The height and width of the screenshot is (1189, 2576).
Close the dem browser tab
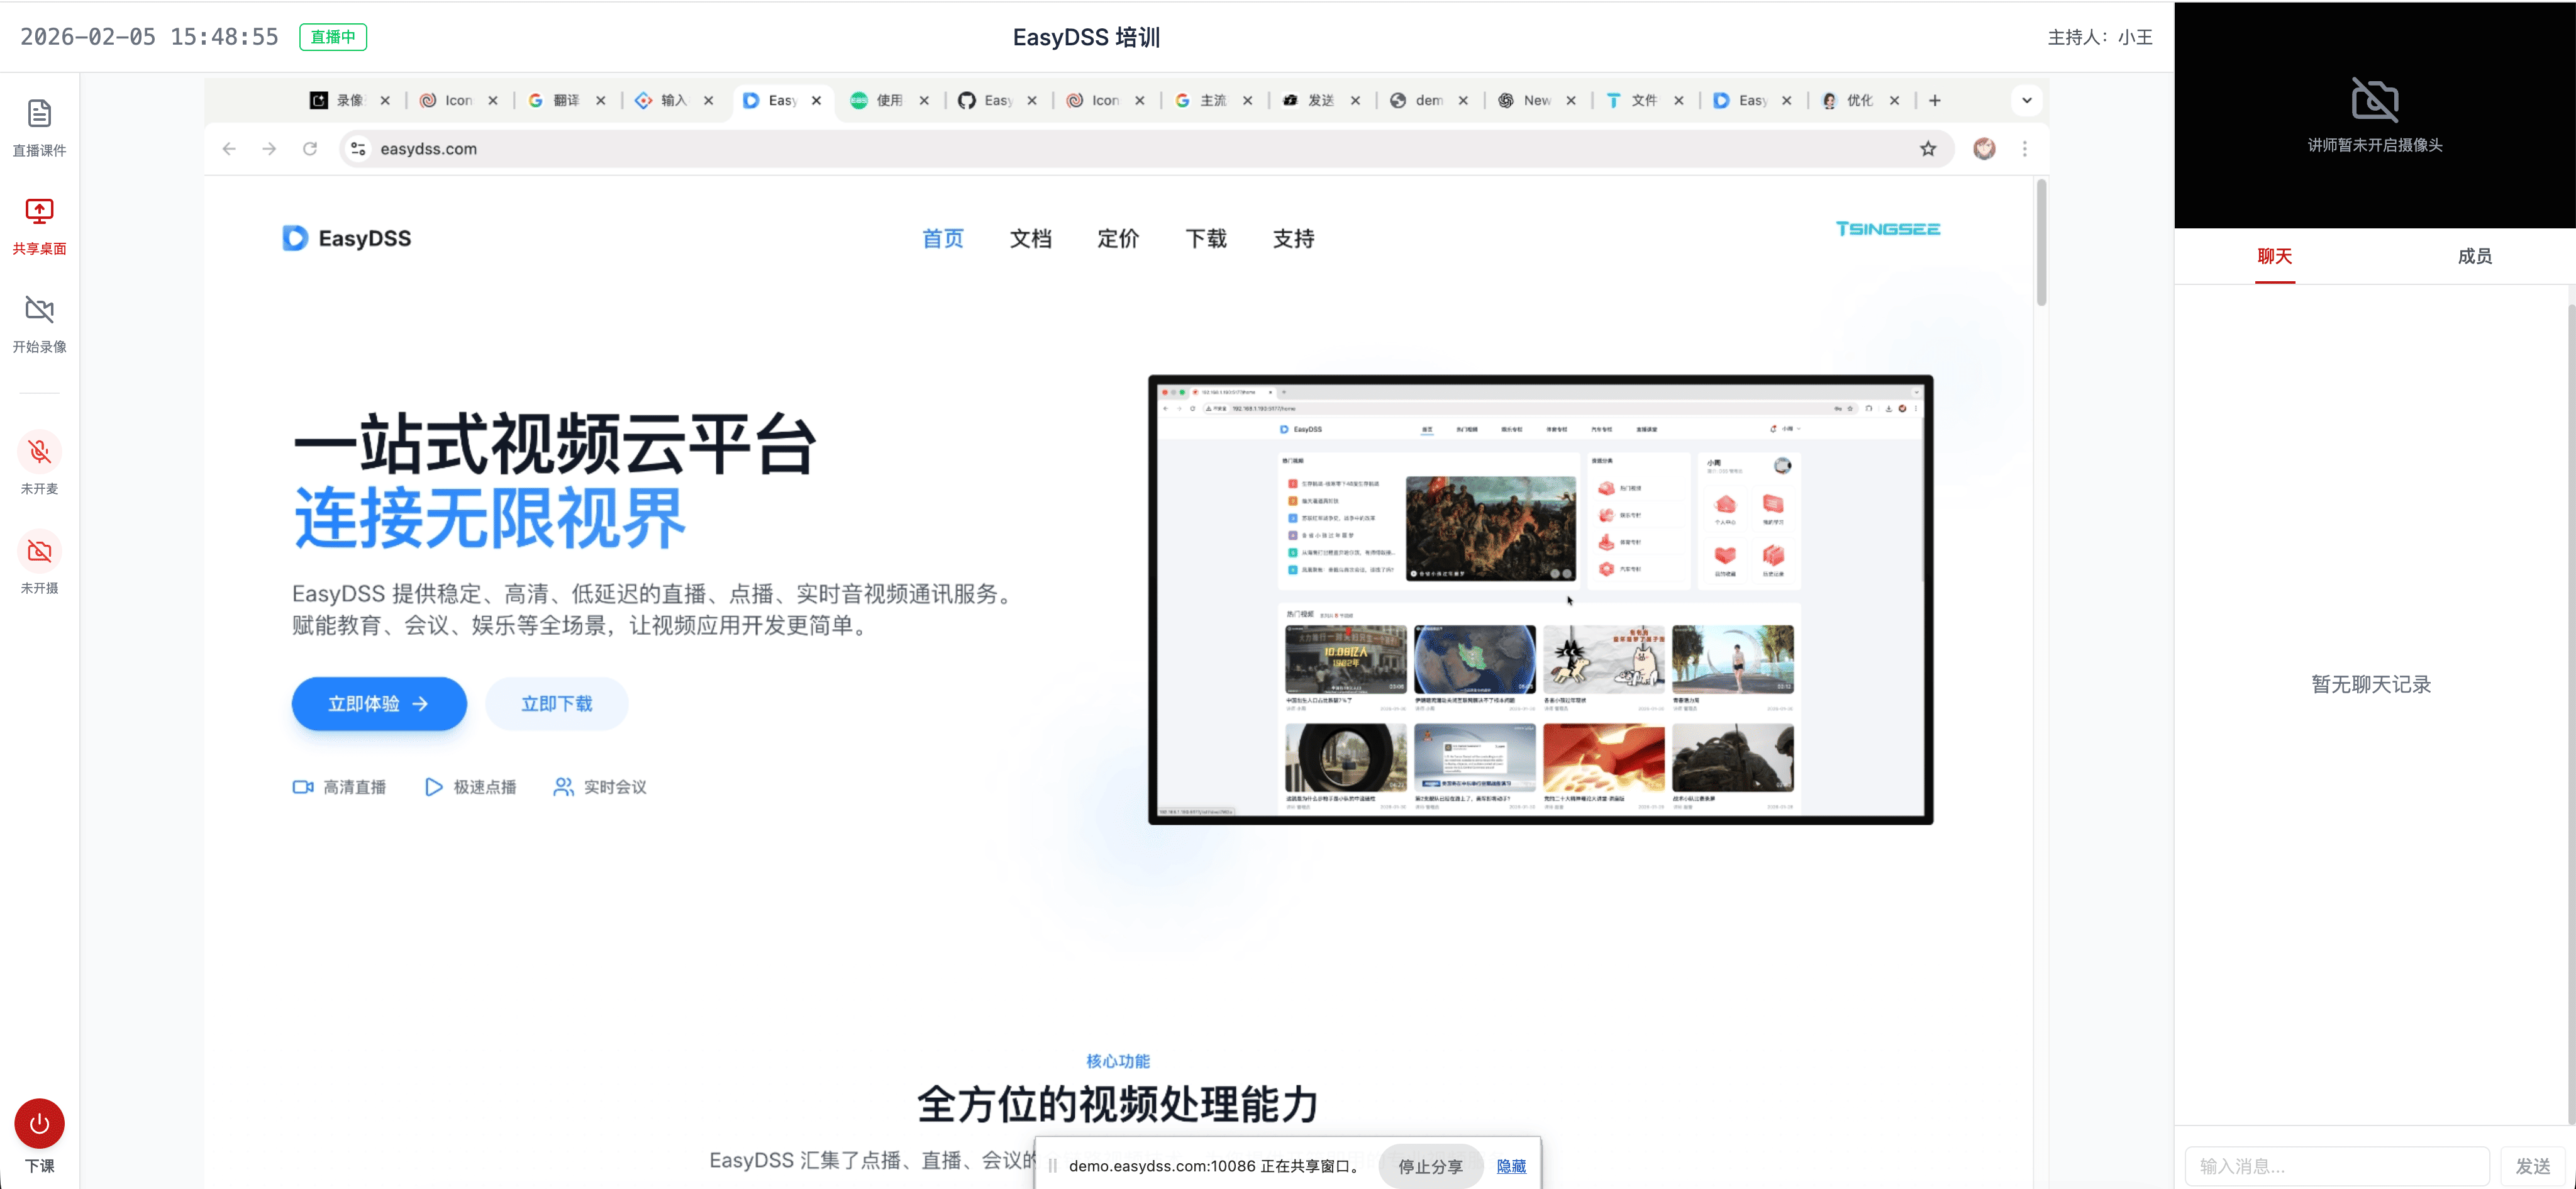[1463, 100]
